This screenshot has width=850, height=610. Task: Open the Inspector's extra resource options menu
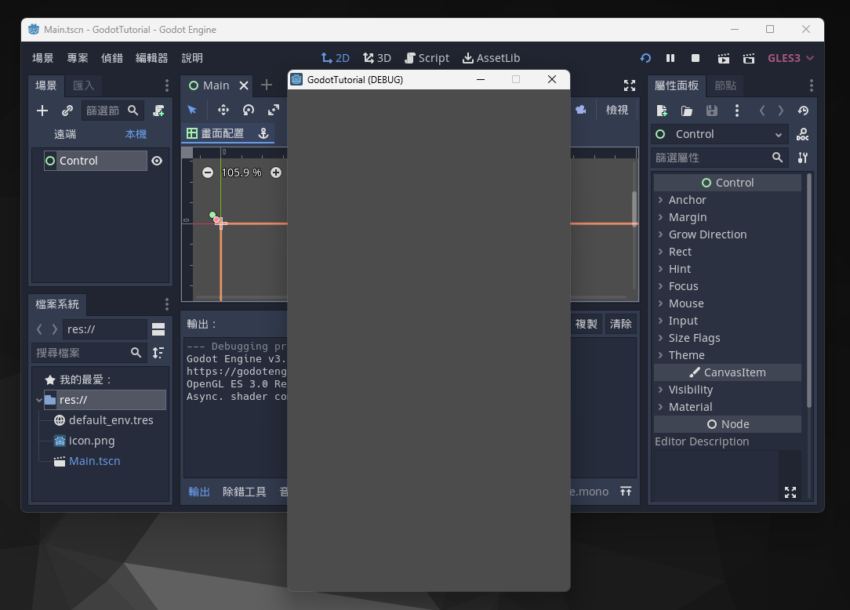pos(737,111)
